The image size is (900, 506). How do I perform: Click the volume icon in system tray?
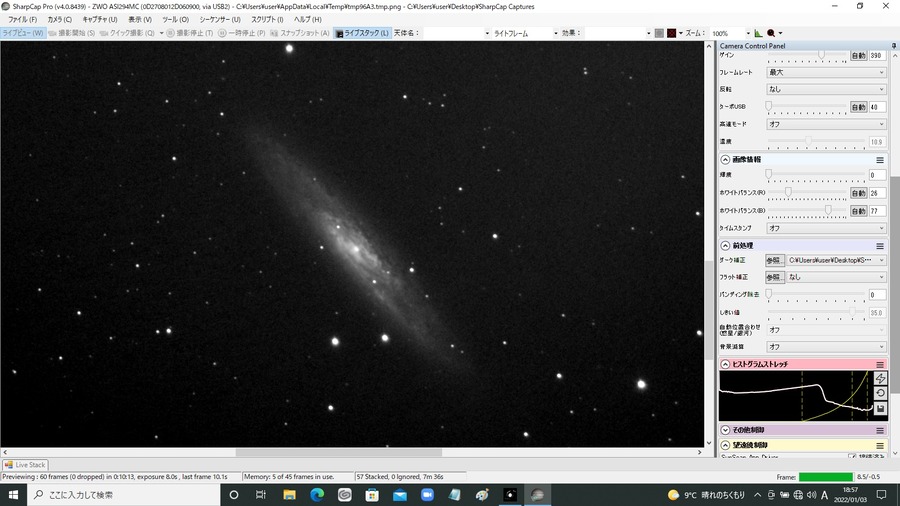pos(811,495)
